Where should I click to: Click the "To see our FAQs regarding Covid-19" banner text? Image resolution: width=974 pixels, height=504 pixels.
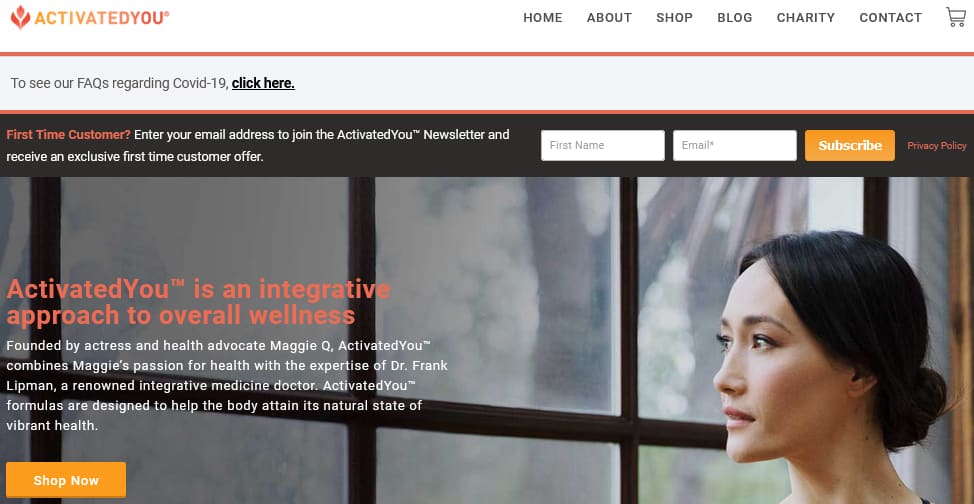[120, 83]
